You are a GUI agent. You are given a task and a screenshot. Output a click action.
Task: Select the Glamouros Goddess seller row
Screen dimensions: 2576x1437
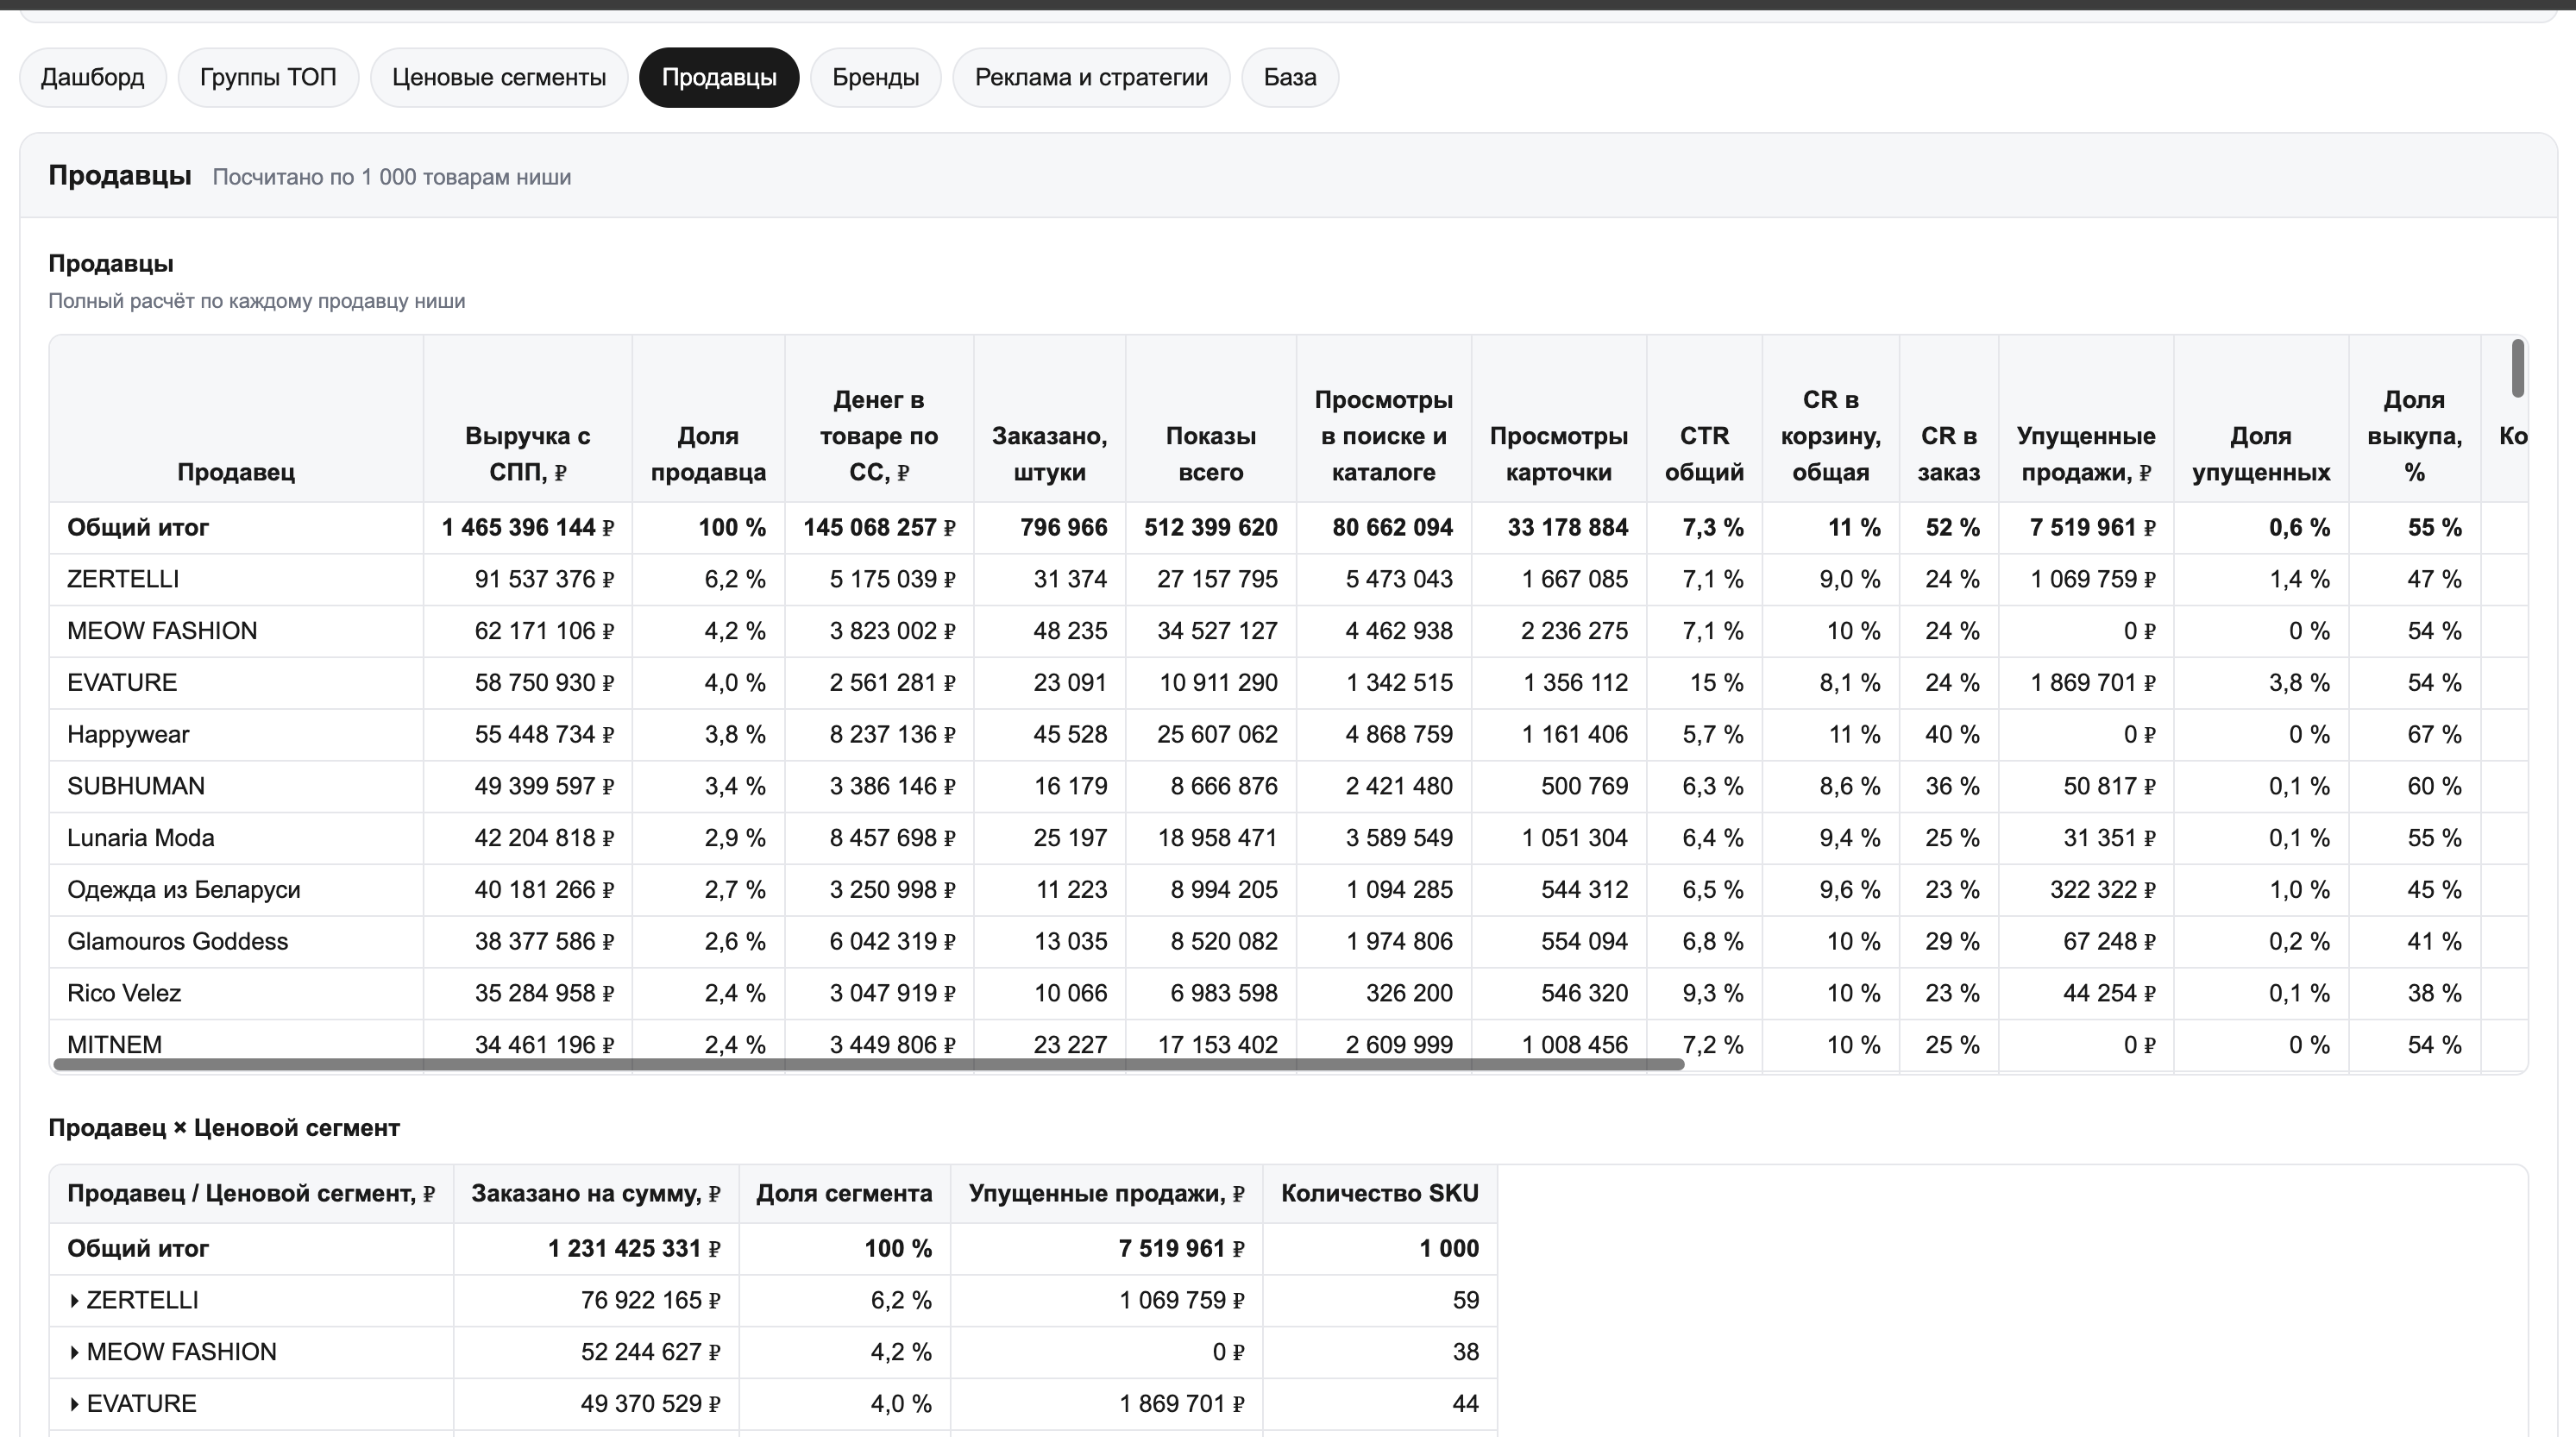pyautogui.click(x=1288, y=942)
